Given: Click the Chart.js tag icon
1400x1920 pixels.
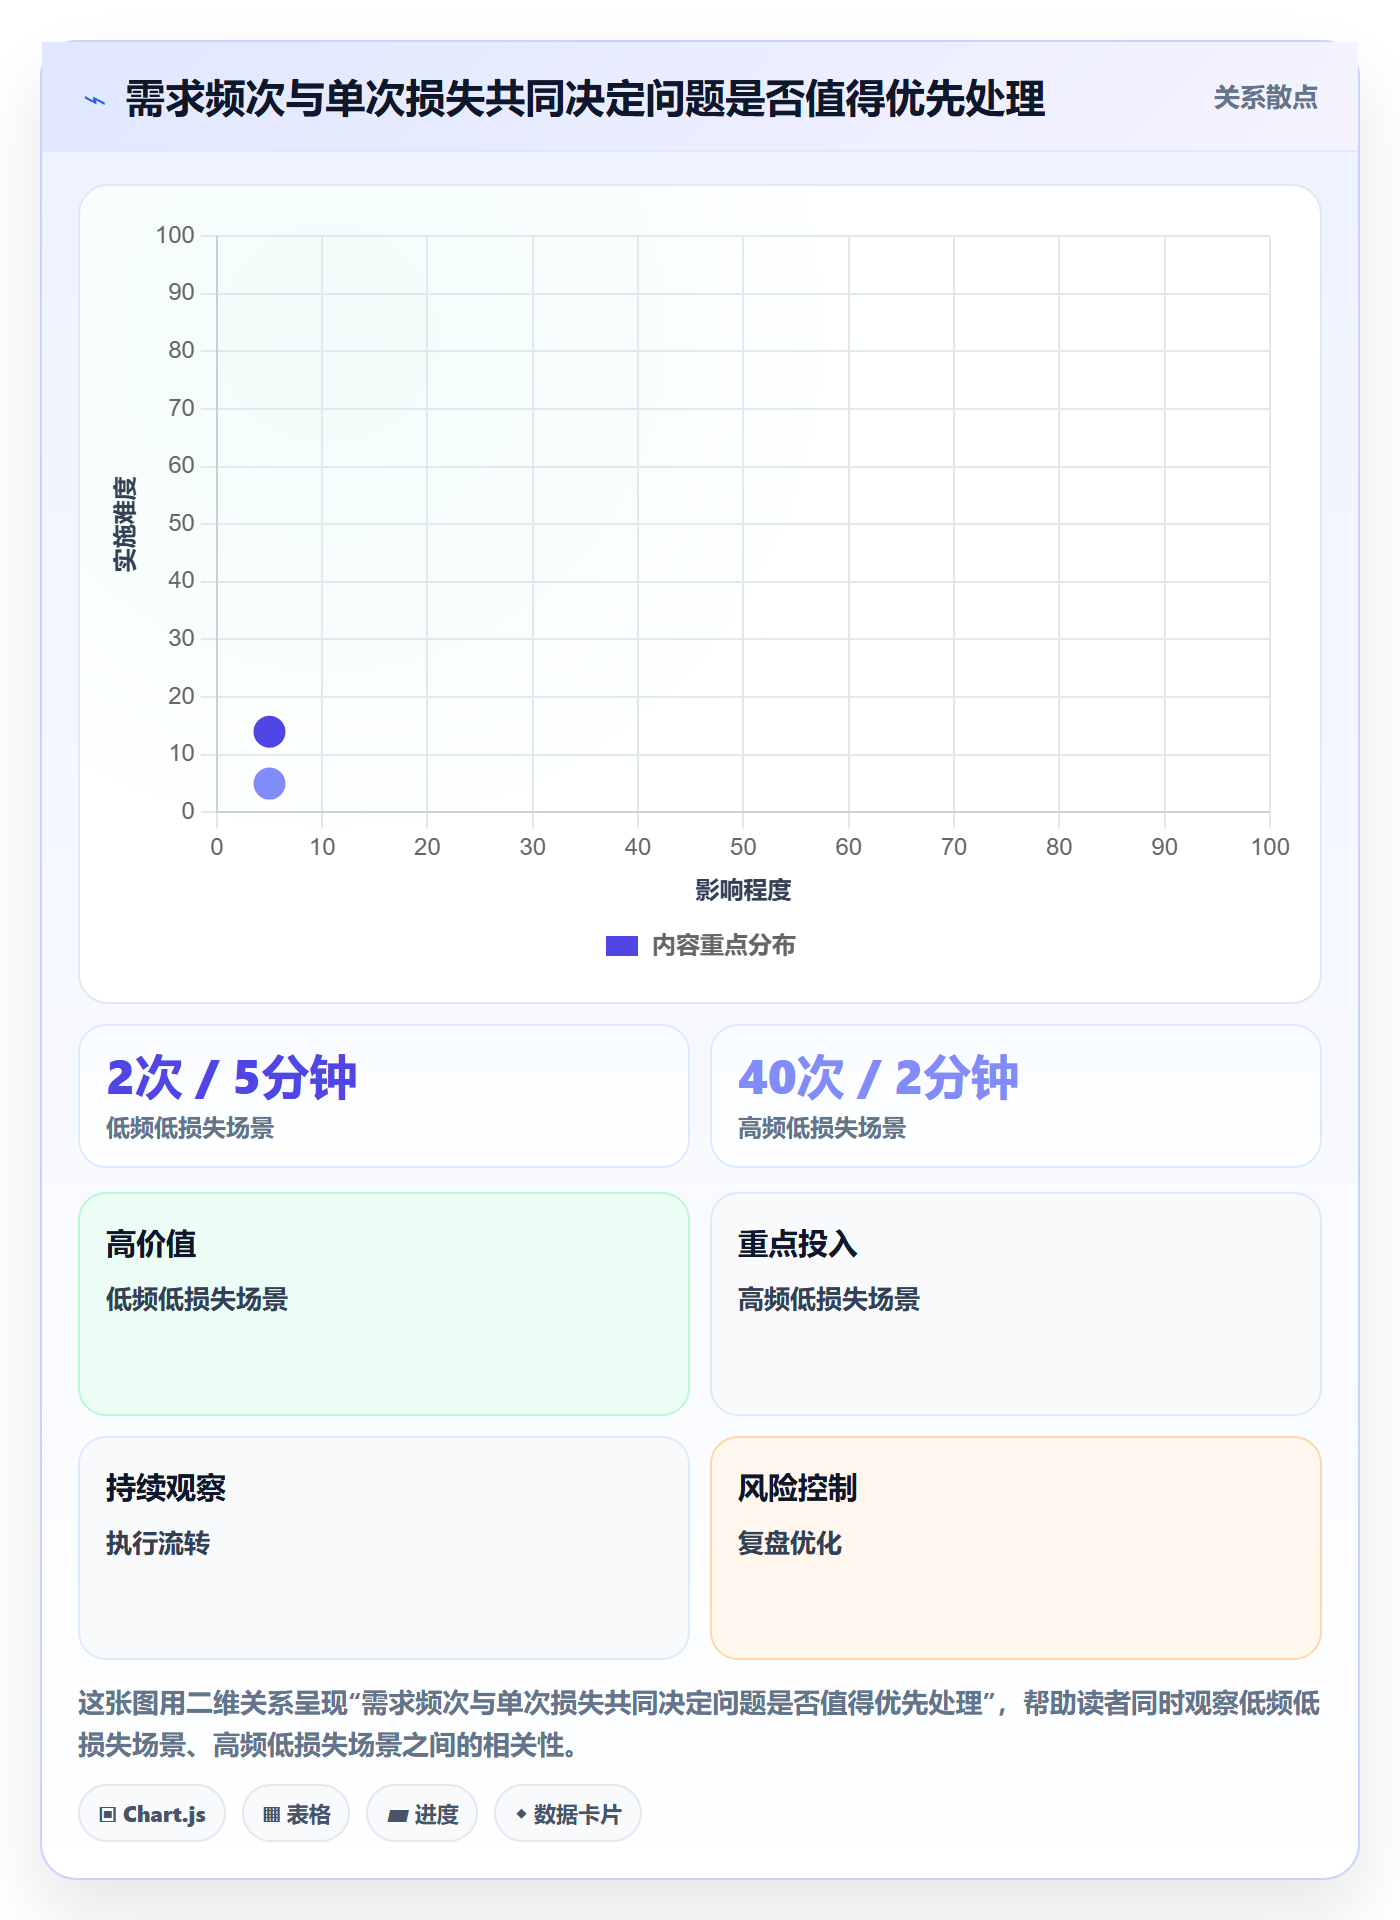Looking at the screenshot, I should (x=108, y=1815).
